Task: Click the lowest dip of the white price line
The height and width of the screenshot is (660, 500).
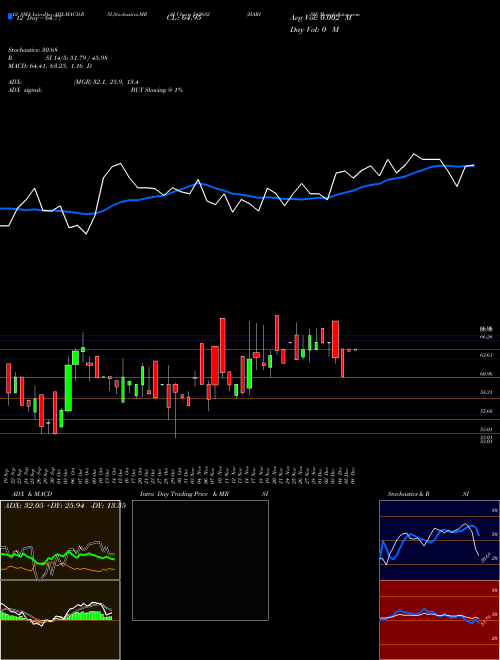Action: (87, 234)
